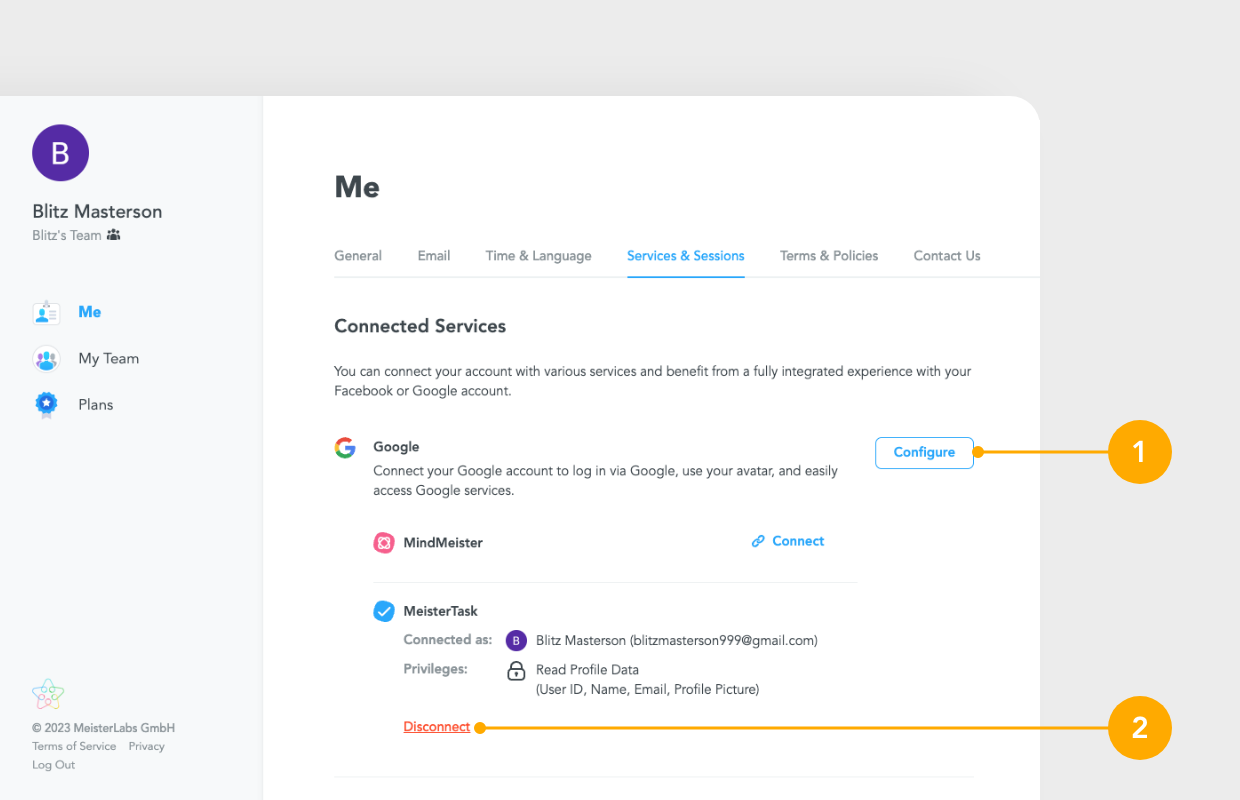Image resolution: width=1240 pixels, height=800 pixels.
Task: Click the MeisterTask blue checkmark icon
Action: click(384, 611)
